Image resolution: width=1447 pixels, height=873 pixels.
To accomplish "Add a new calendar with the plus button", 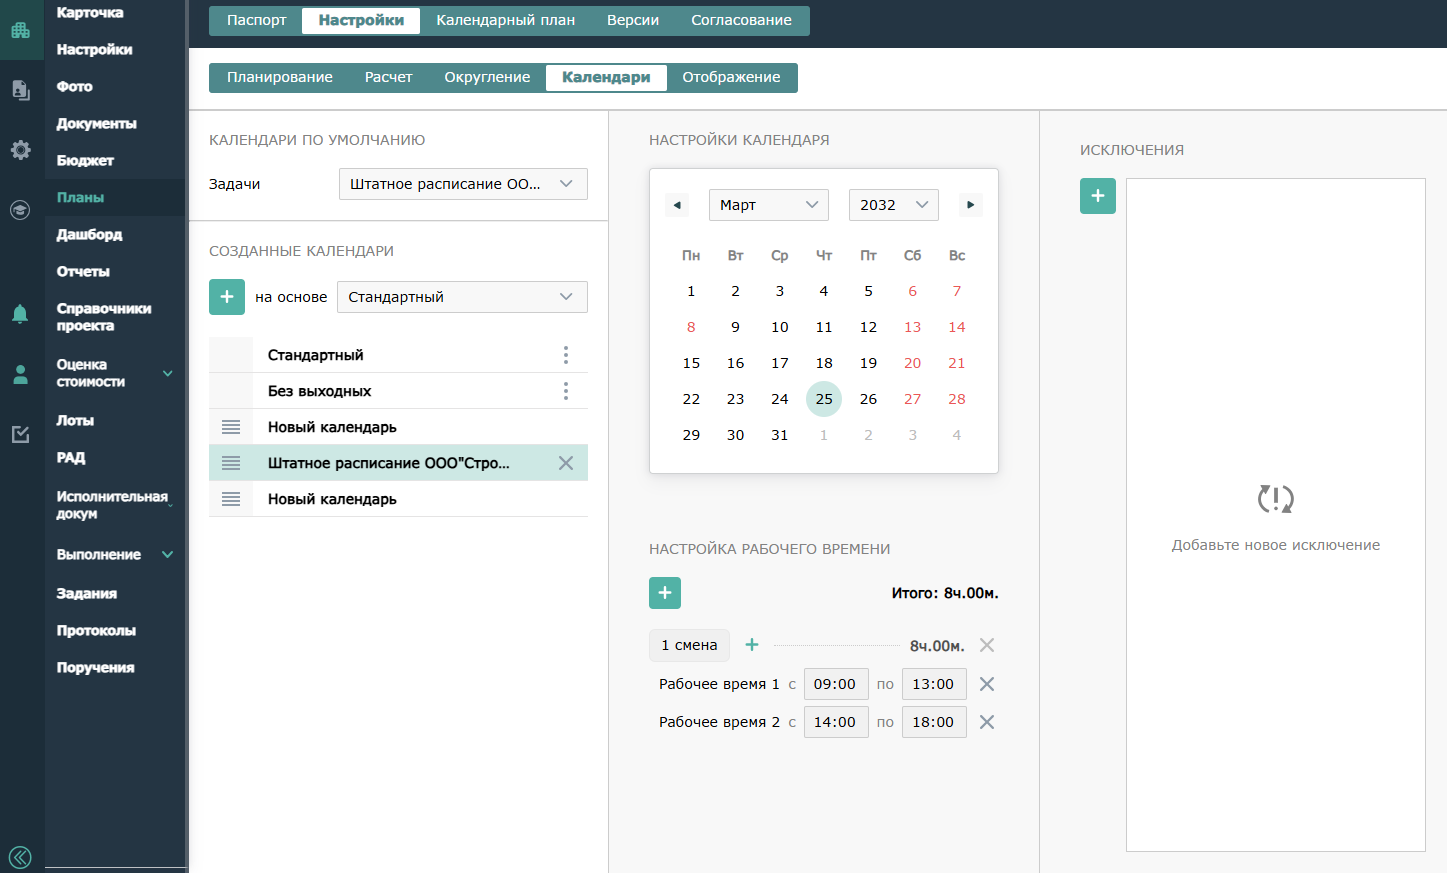I will [x=227, y=297].
